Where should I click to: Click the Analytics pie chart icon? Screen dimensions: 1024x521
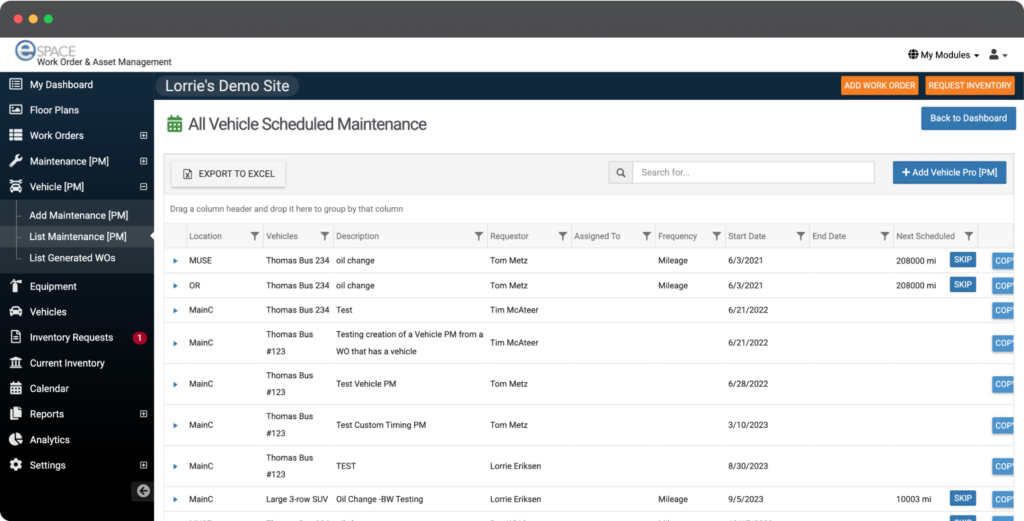[16, 440]
